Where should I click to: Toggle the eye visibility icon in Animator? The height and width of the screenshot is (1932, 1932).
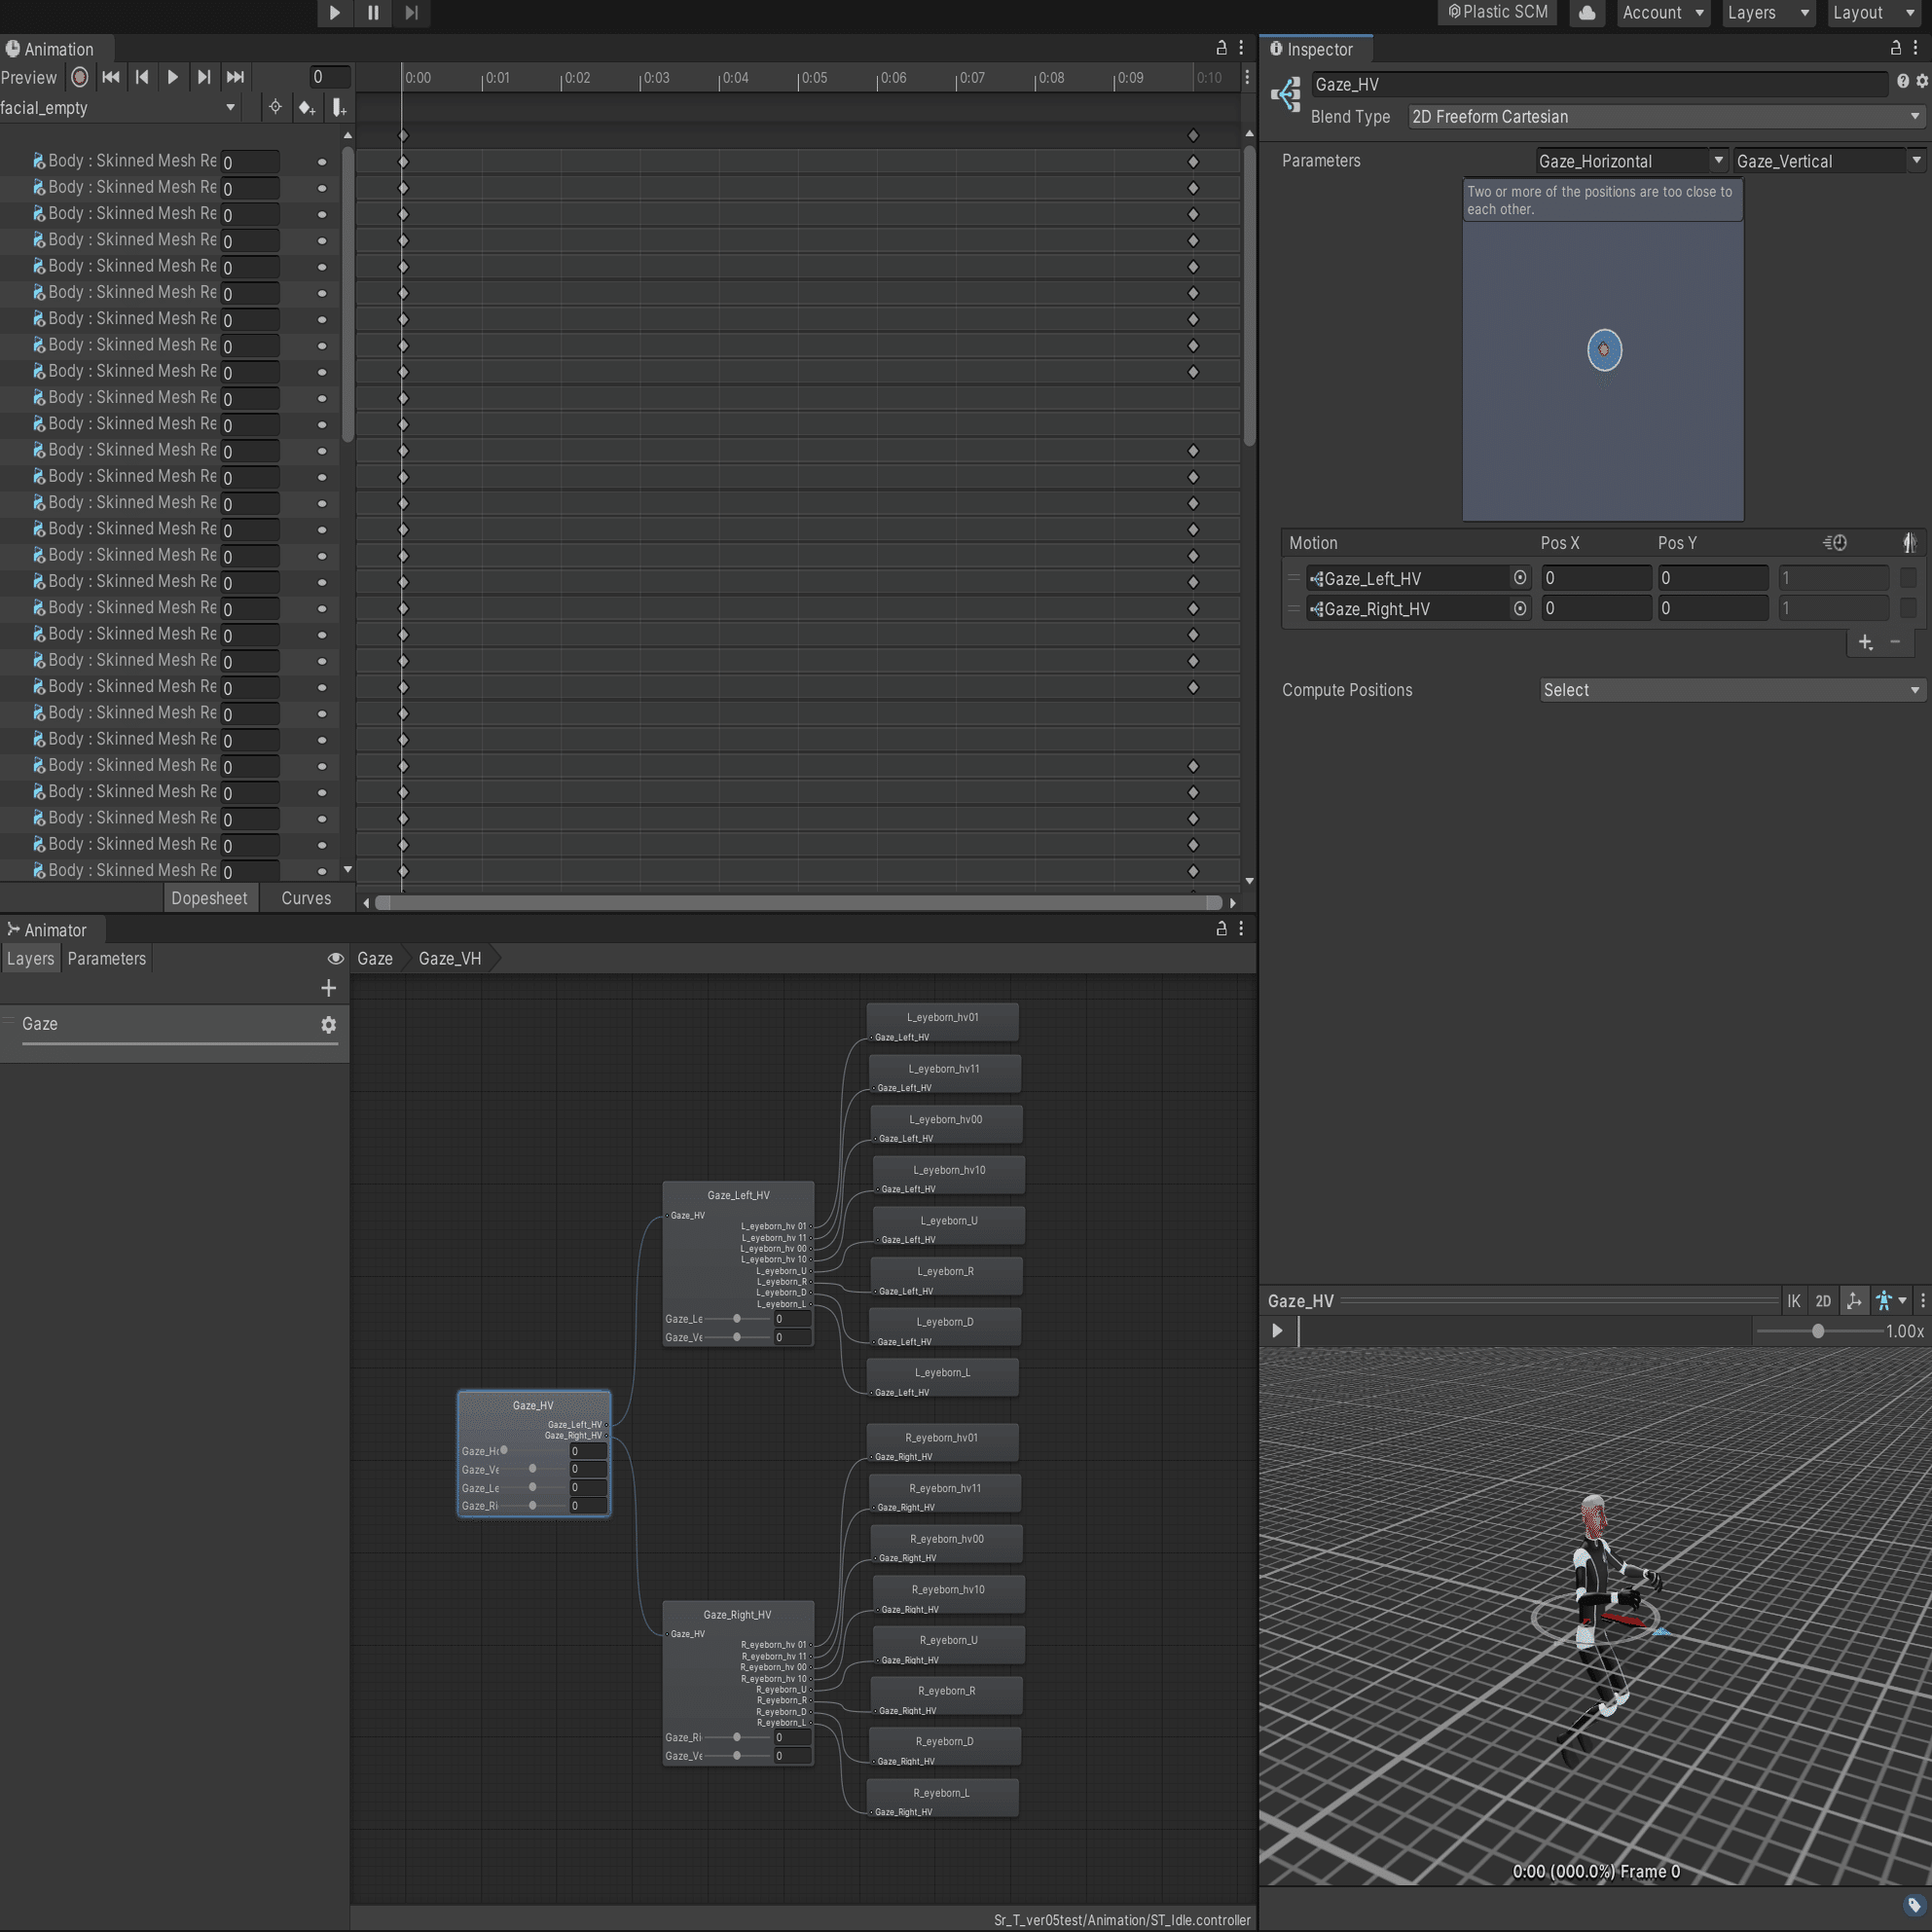pyautogui.click(x=336, y=958)
